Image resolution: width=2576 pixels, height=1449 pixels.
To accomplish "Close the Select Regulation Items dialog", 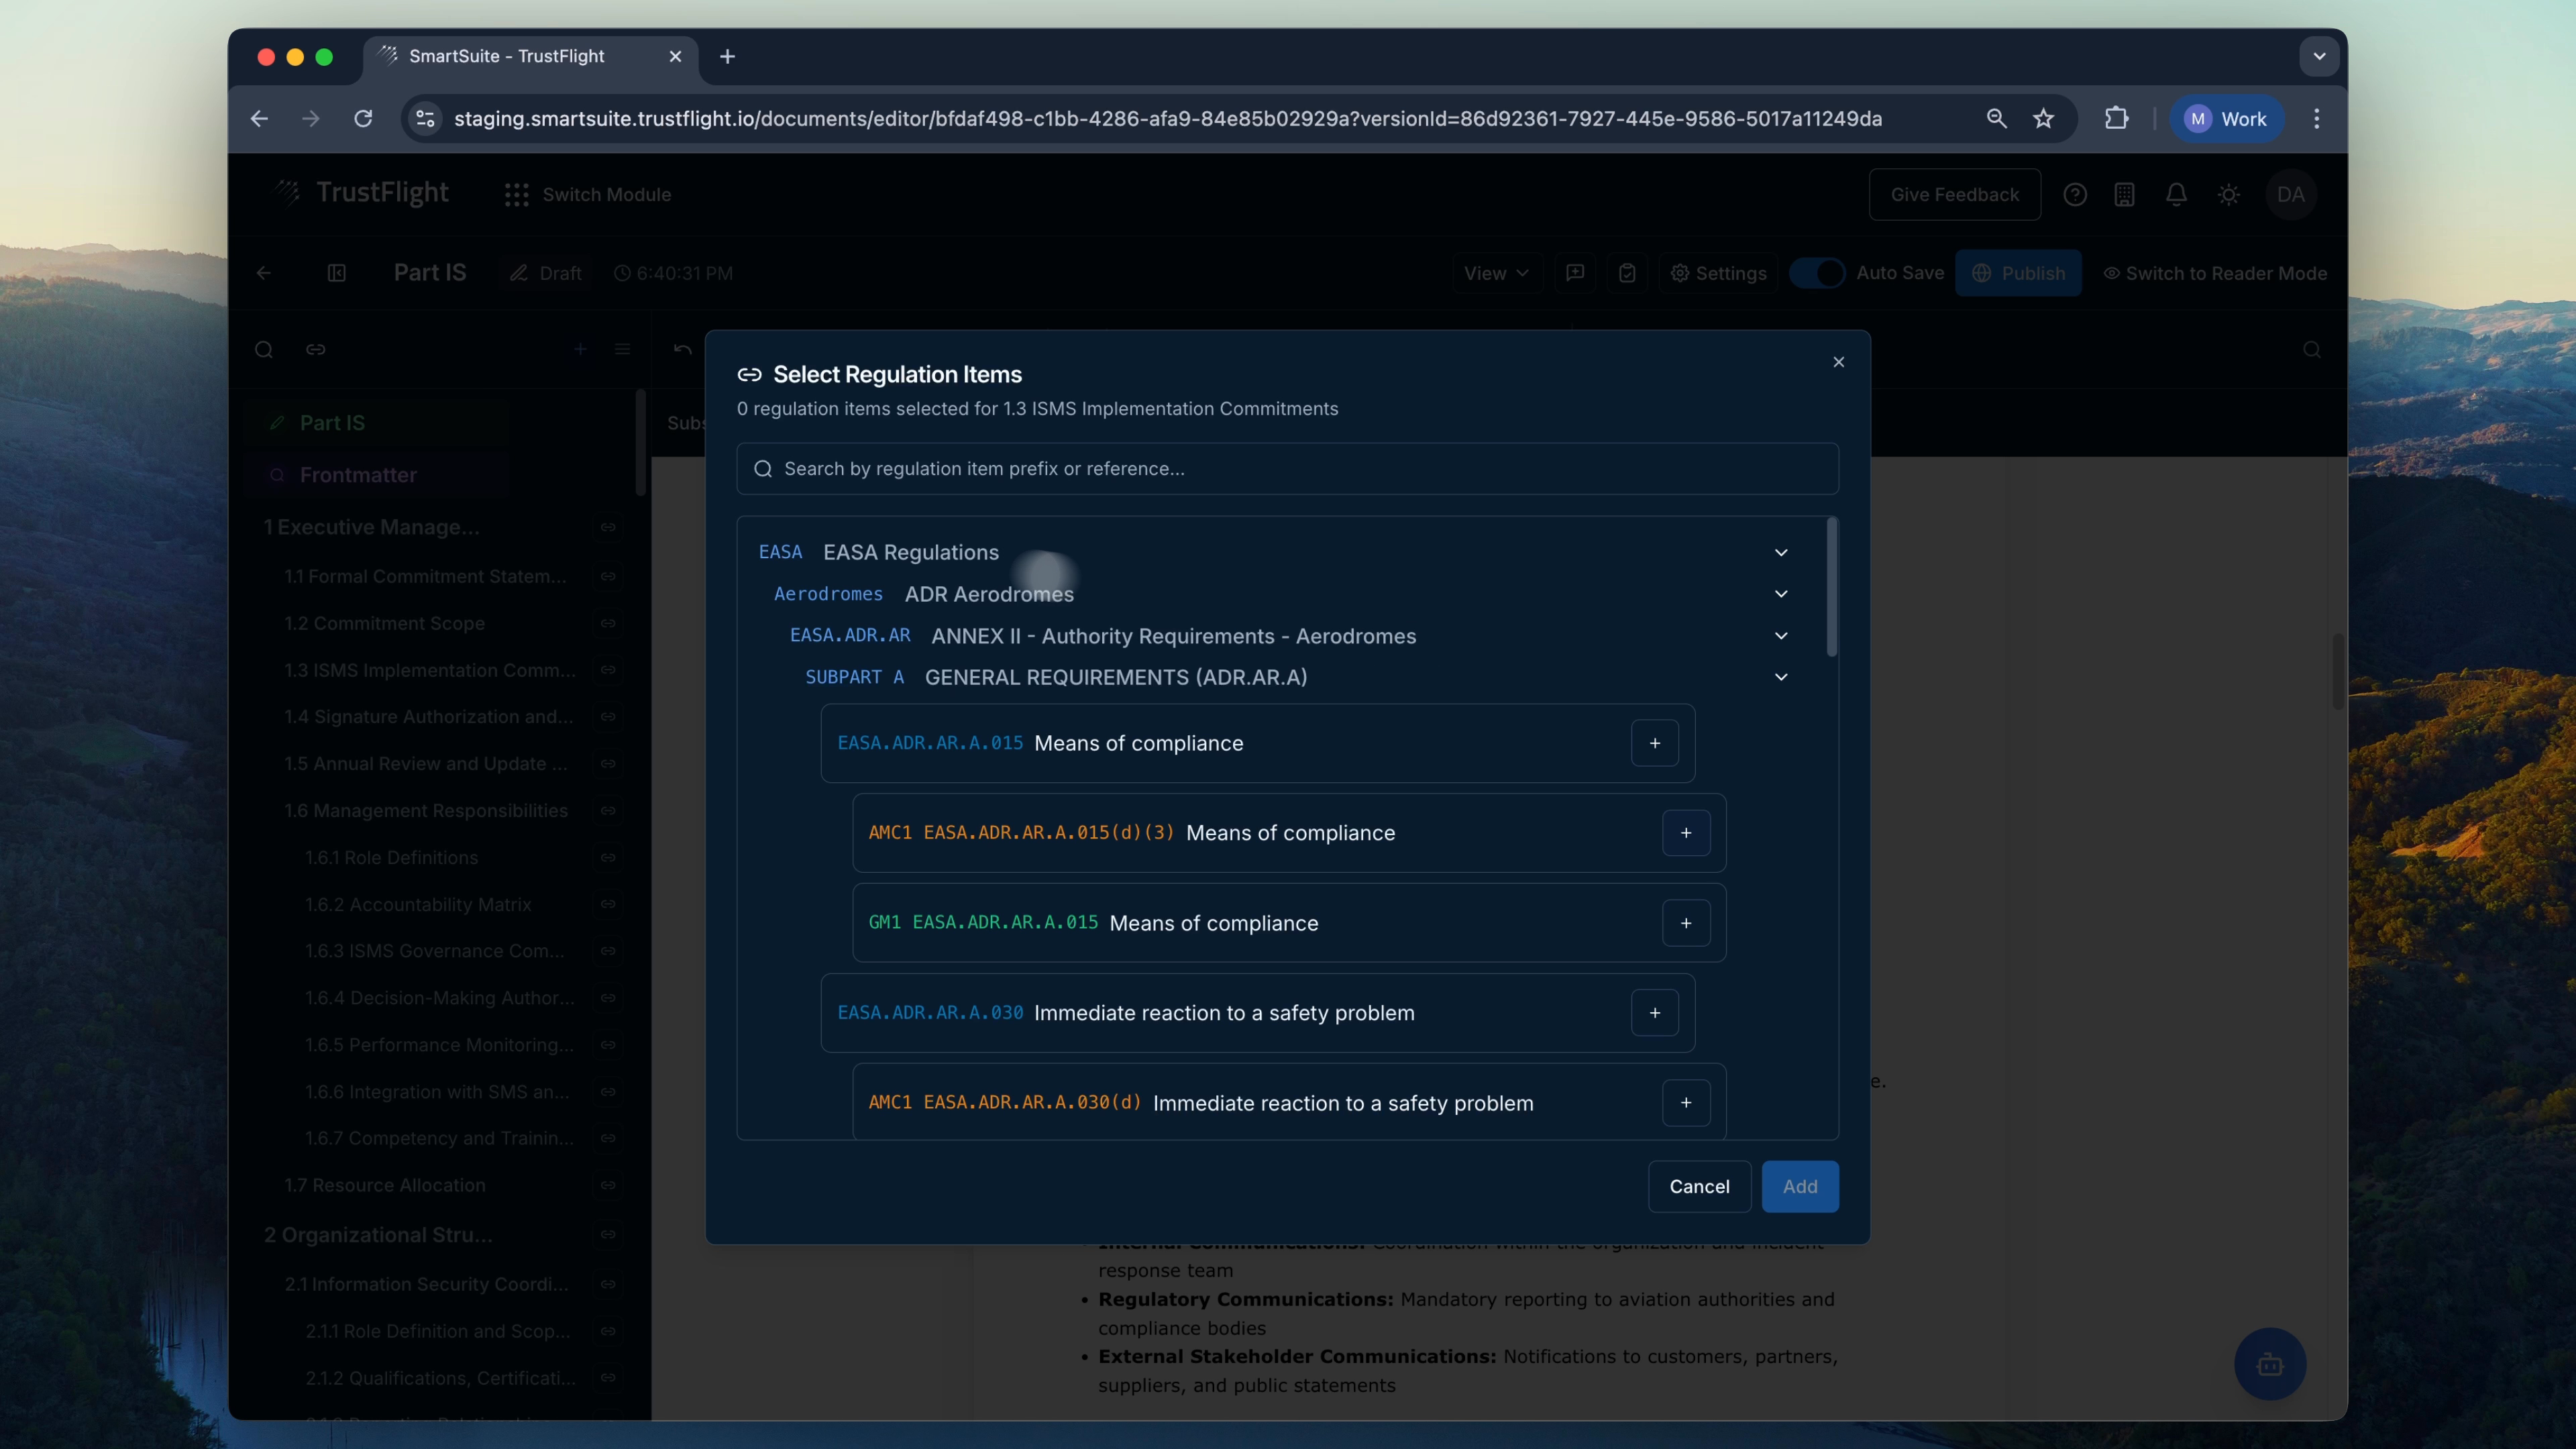I will 1838,362.
